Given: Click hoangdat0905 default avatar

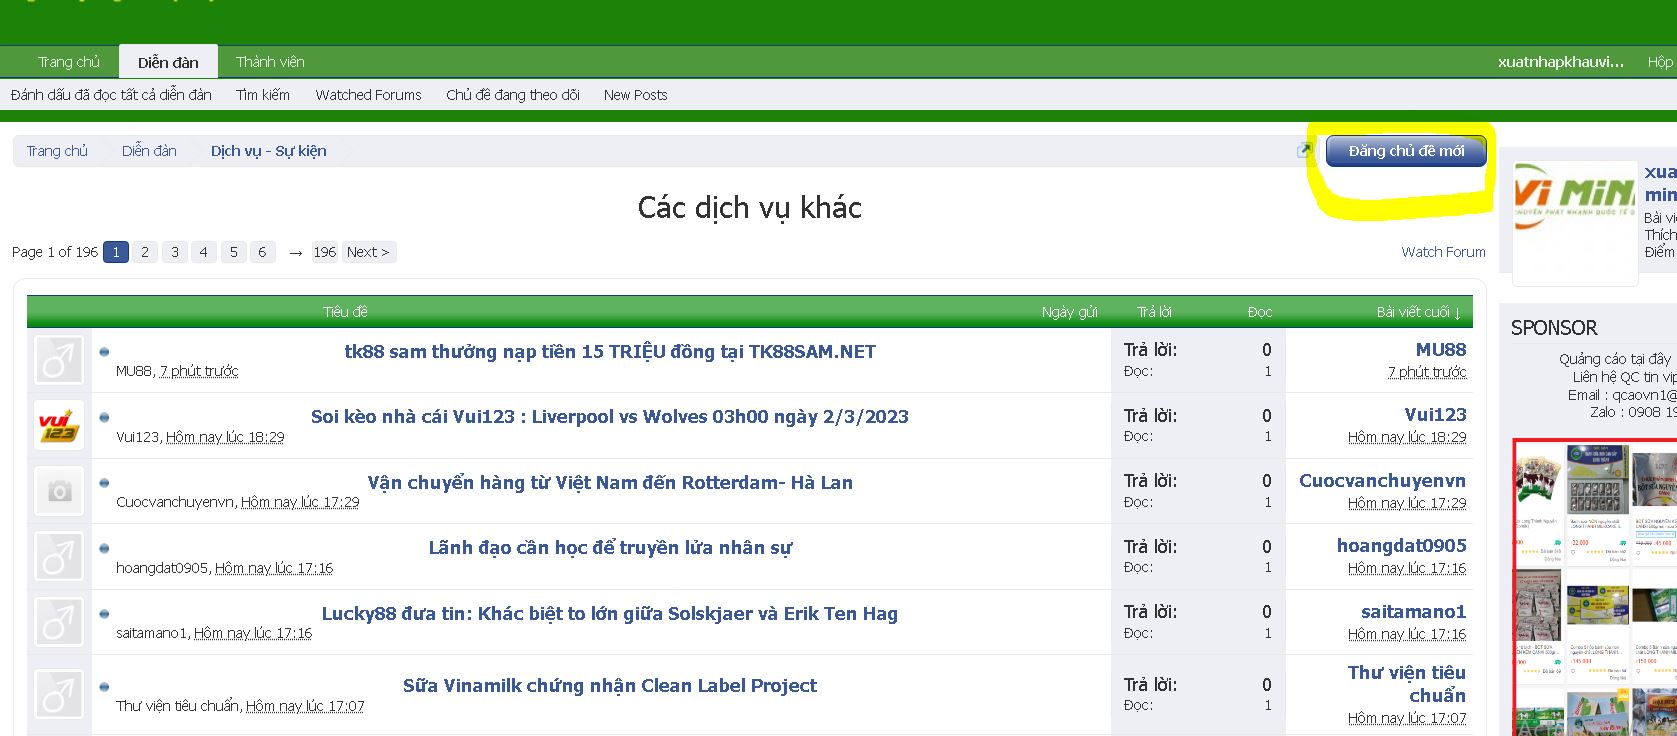Looking at the screenshot, I should coord(59,556).
